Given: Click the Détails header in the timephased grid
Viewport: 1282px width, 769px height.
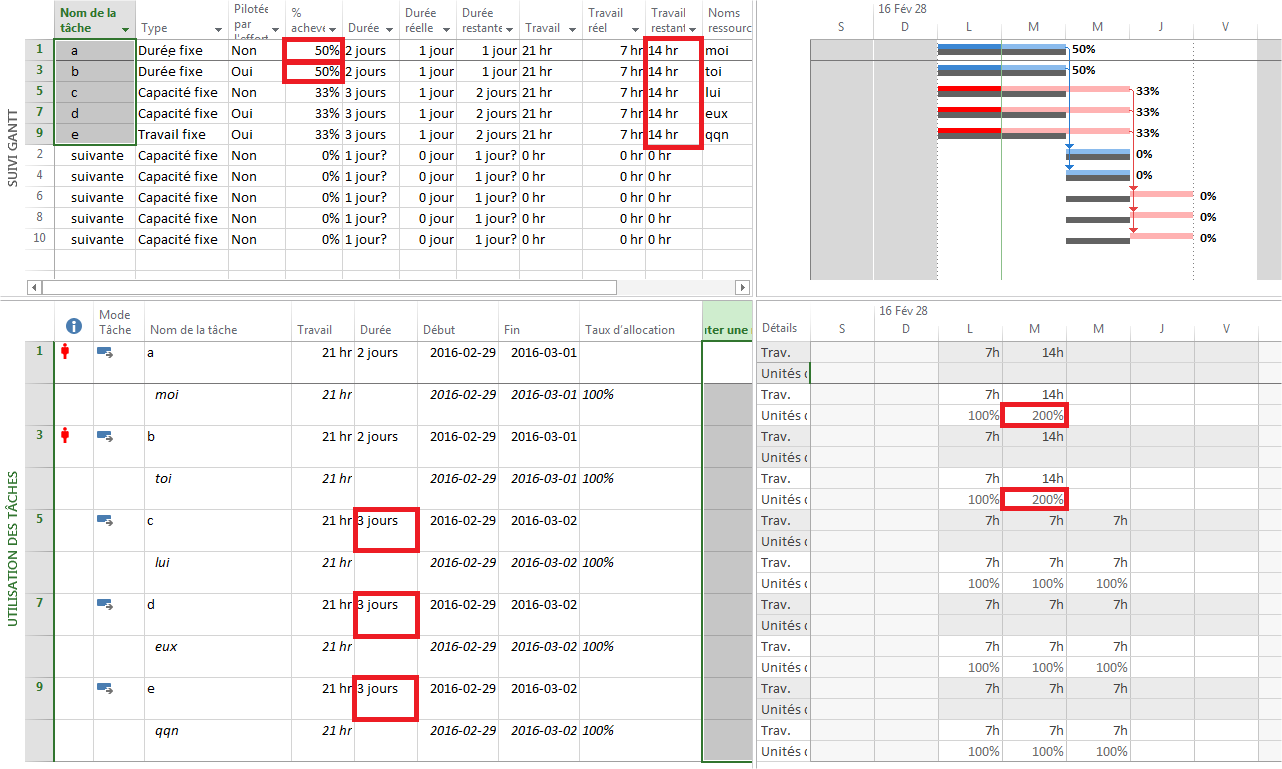Looking at the screenshot, I should tap(780, 328).
